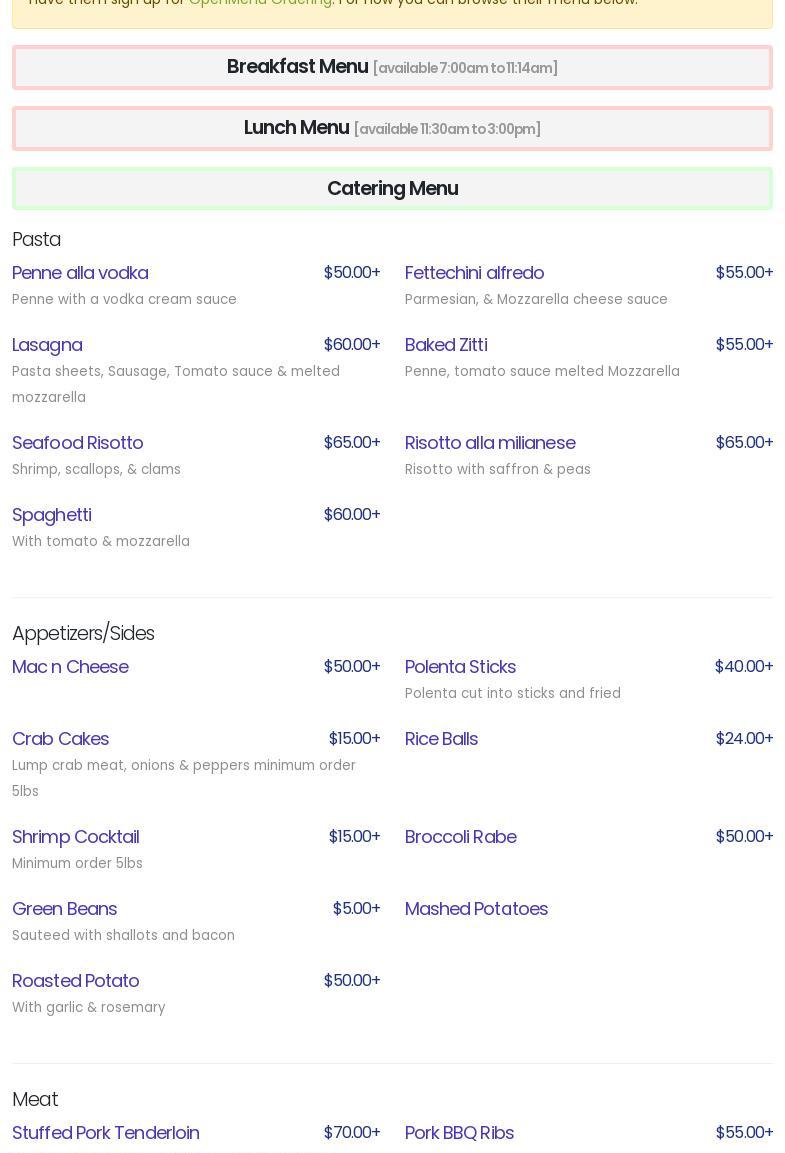Collapse the Catering Menu section
785x1153 pixels.
pos(392,188)
